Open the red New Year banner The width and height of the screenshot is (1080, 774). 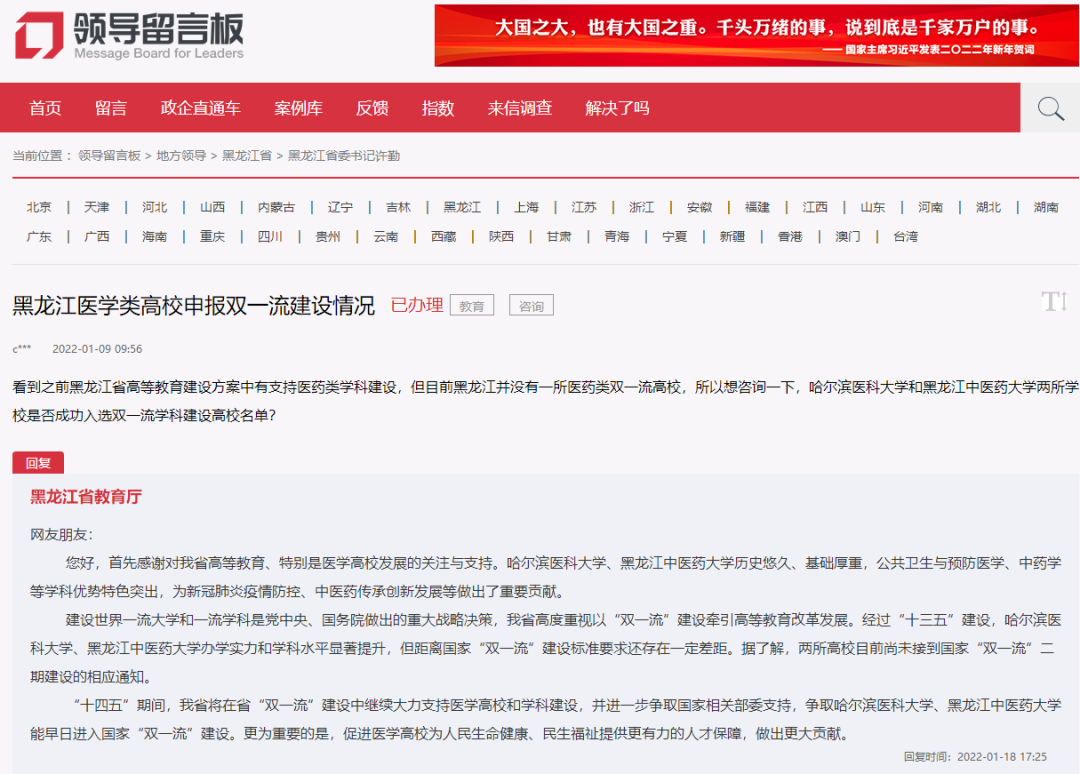pyautogui.click(x=756, y=36)
